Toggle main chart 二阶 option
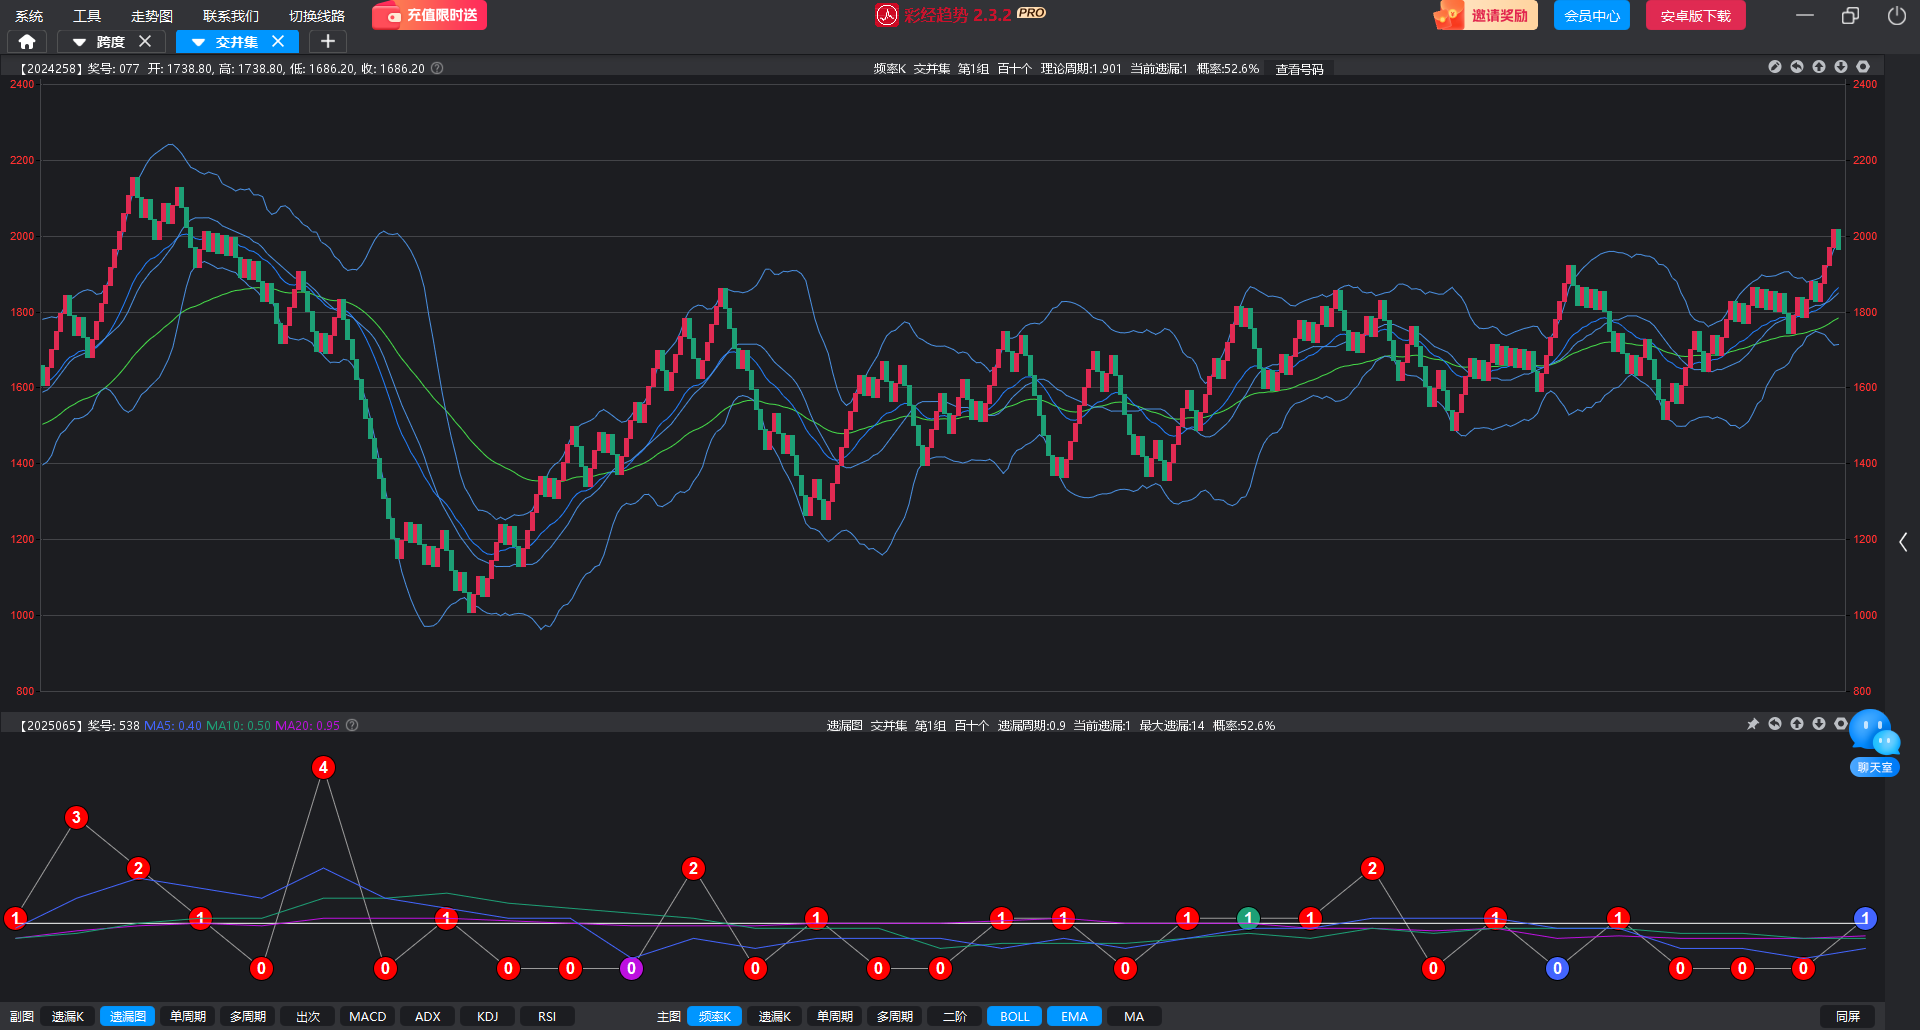Viewport: 1920px width, 1030px height. point(955,1016)
